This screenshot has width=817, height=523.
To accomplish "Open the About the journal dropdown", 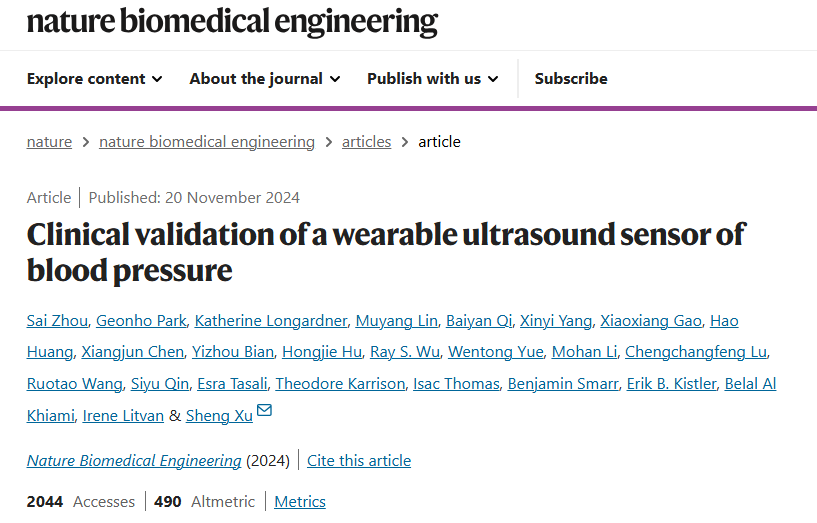I will click(x=265, y=79).
